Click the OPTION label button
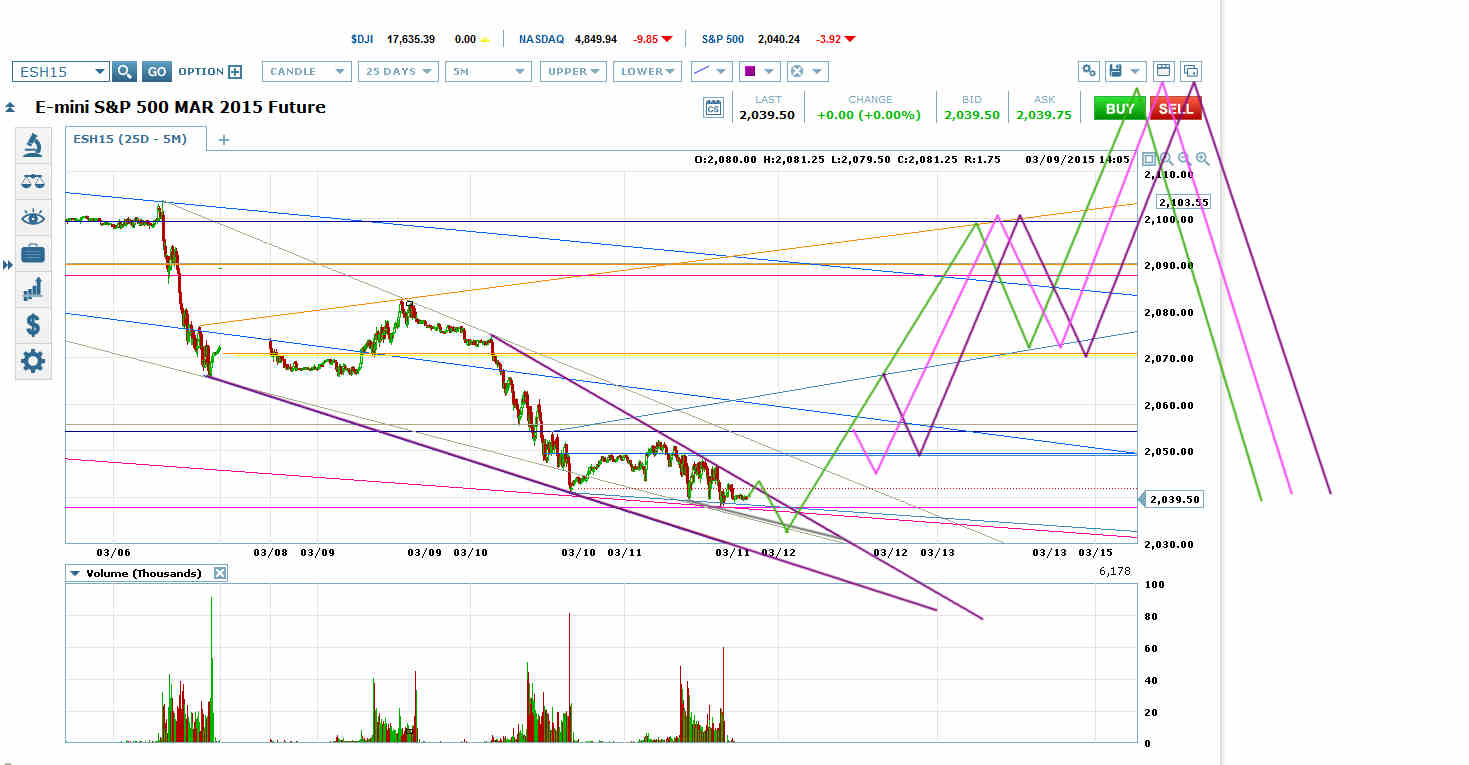 pyautogui.click(x=201, y=72)
